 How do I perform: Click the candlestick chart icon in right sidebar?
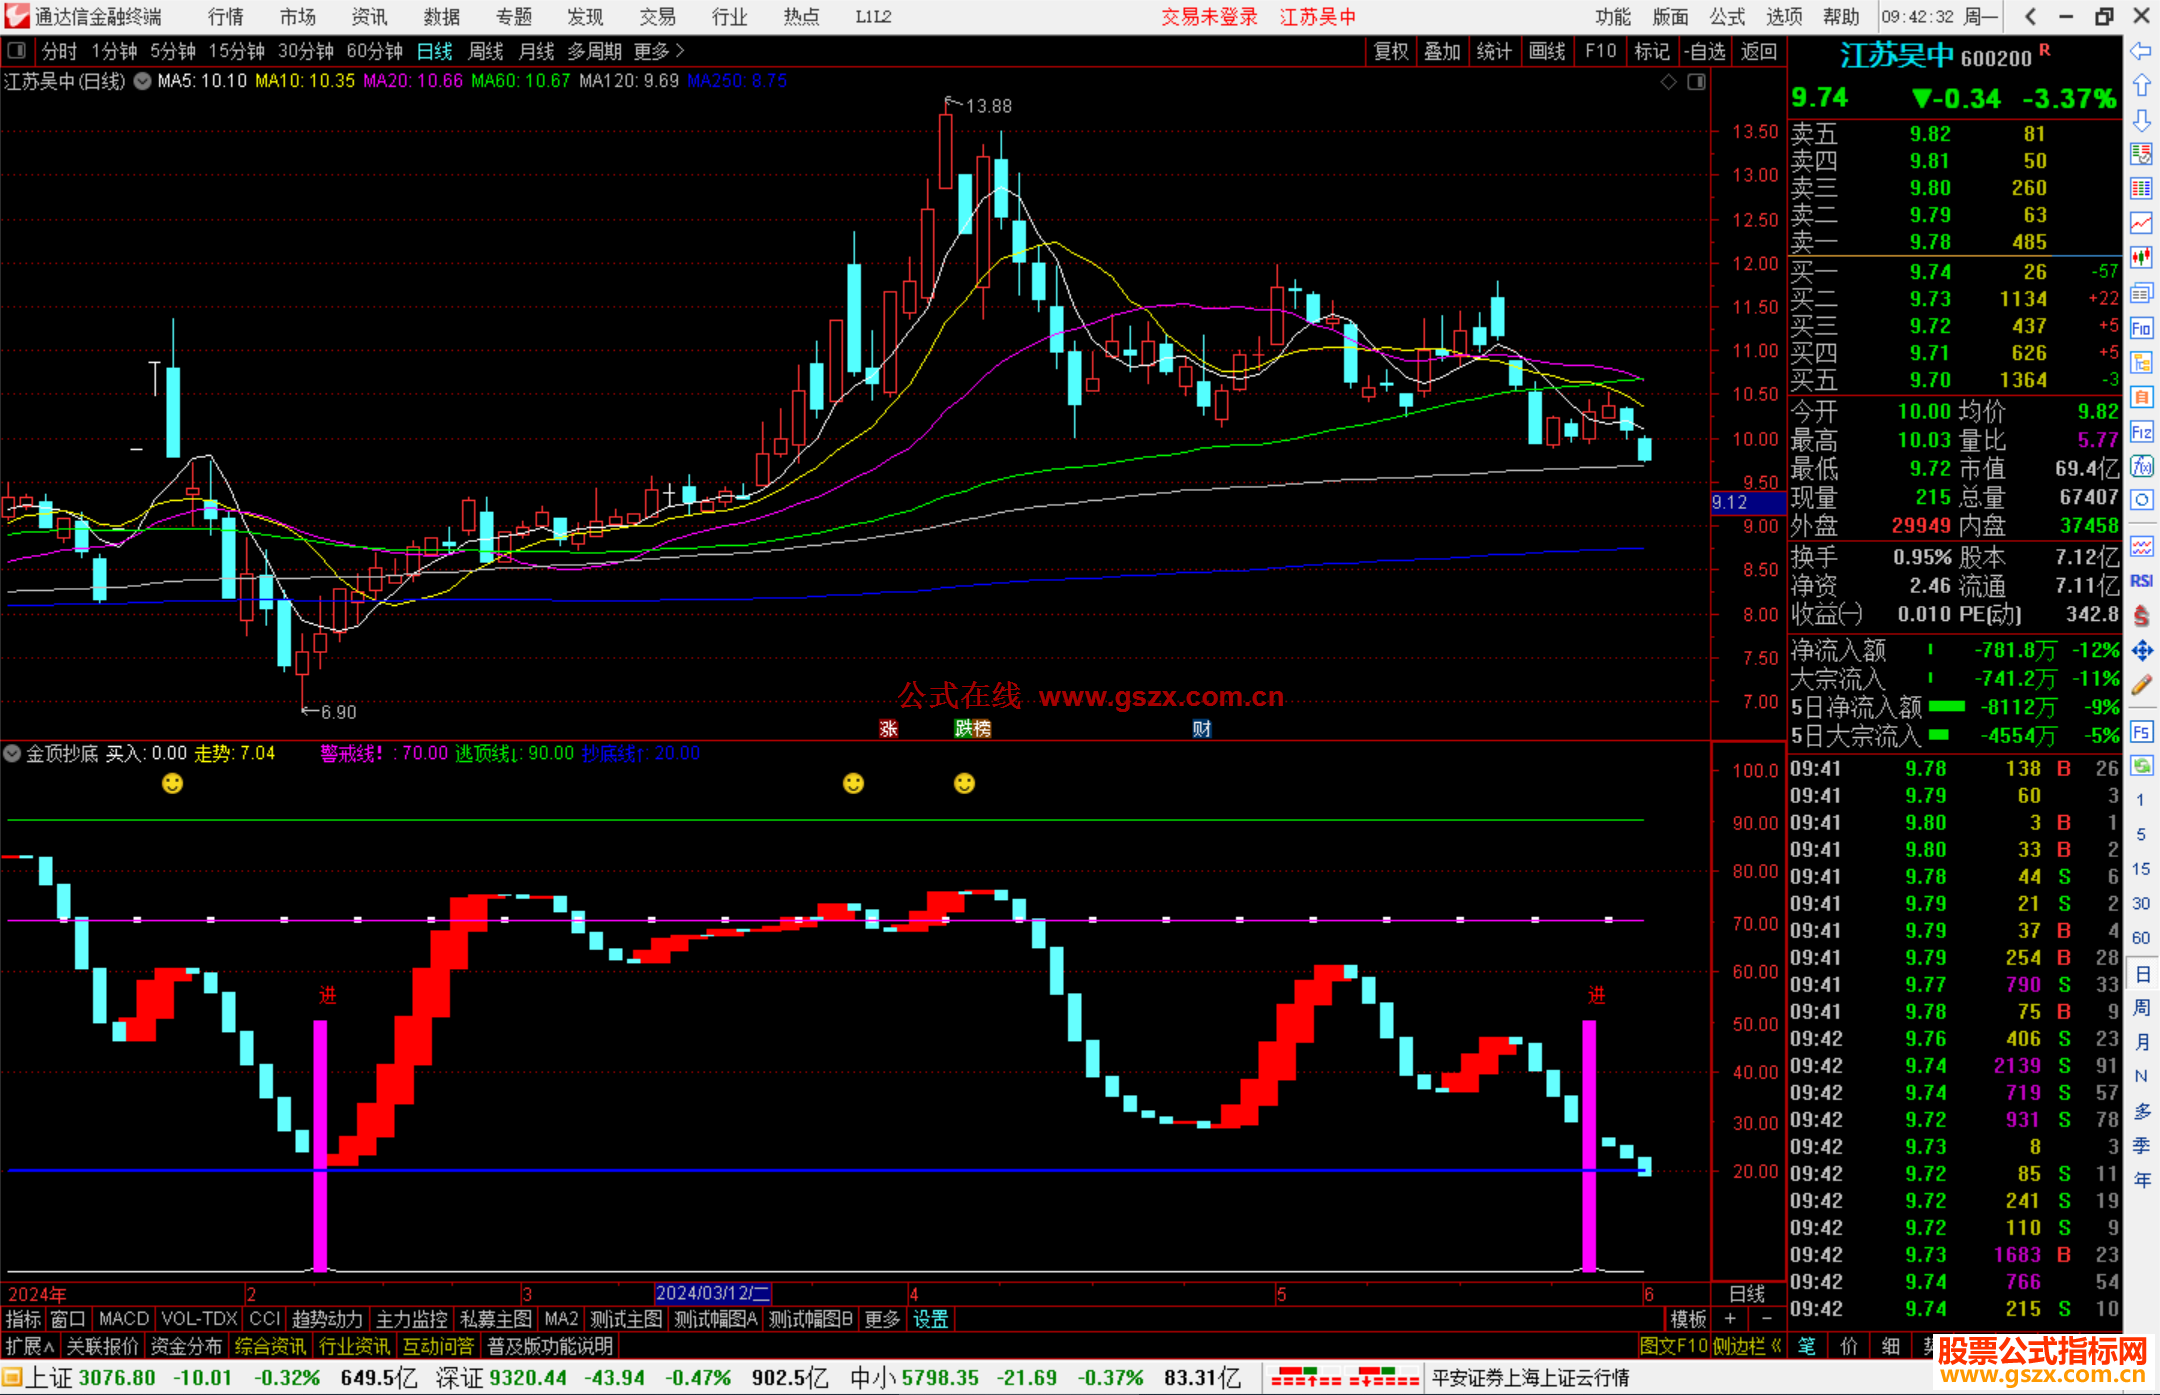(2141, 258)
